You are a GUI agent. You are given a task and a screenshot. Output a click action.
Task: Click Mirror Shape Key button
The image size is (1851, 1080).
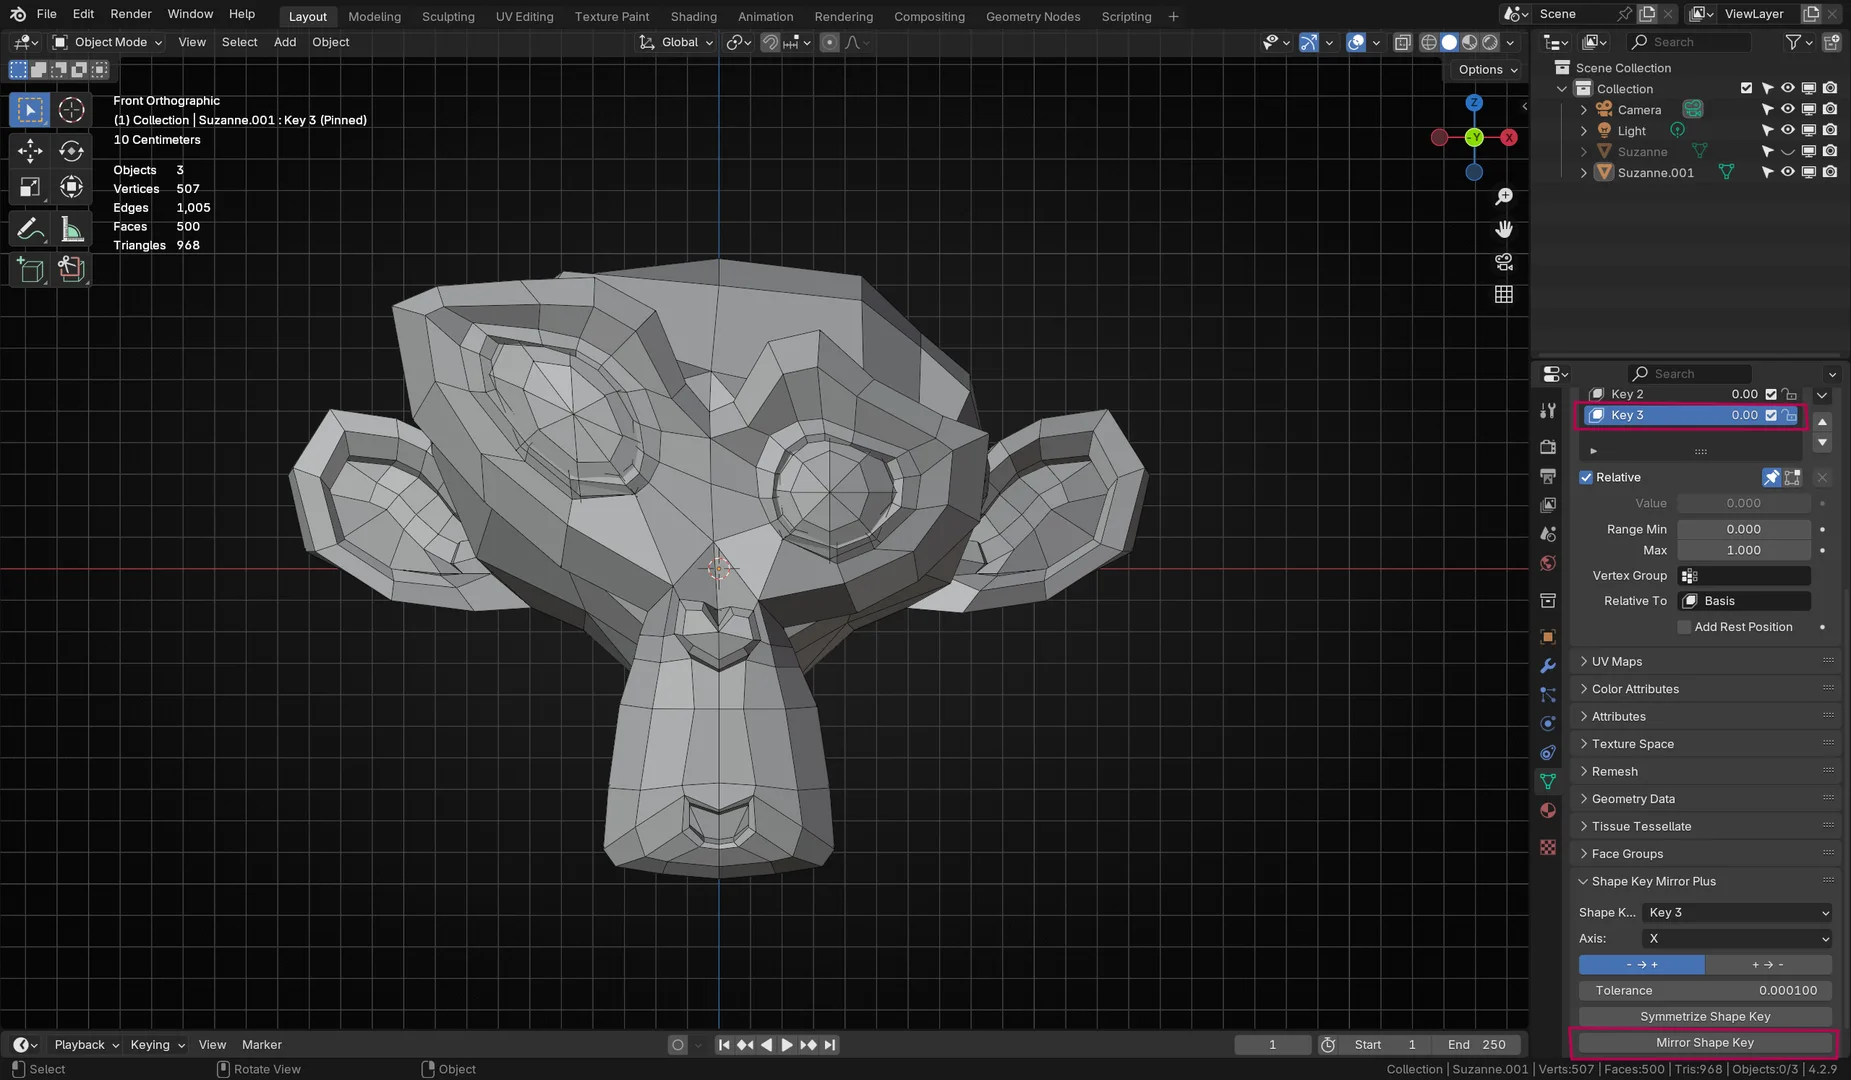pyautogui.click(x=1705, y=1042)
